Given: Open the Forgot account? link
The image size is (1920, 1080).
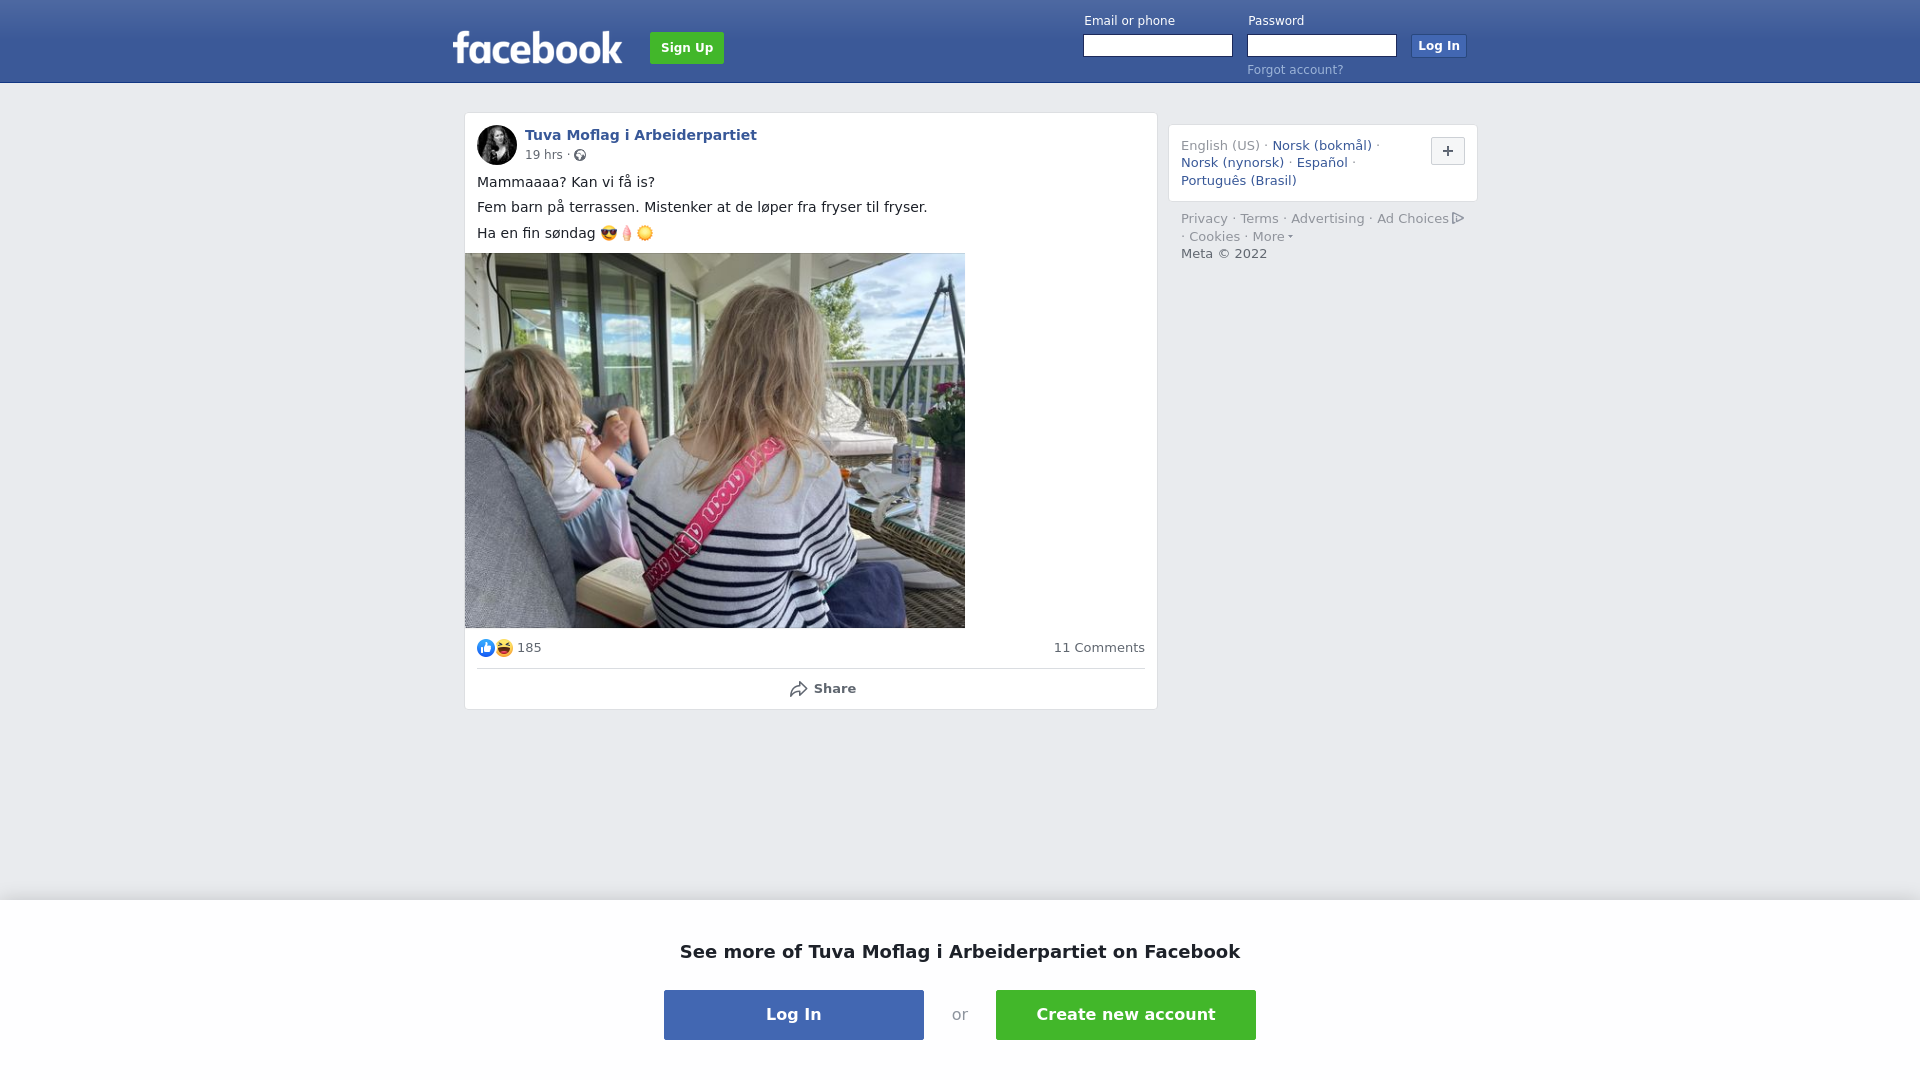Looking at the screenshot, I should pos(1295,70).
